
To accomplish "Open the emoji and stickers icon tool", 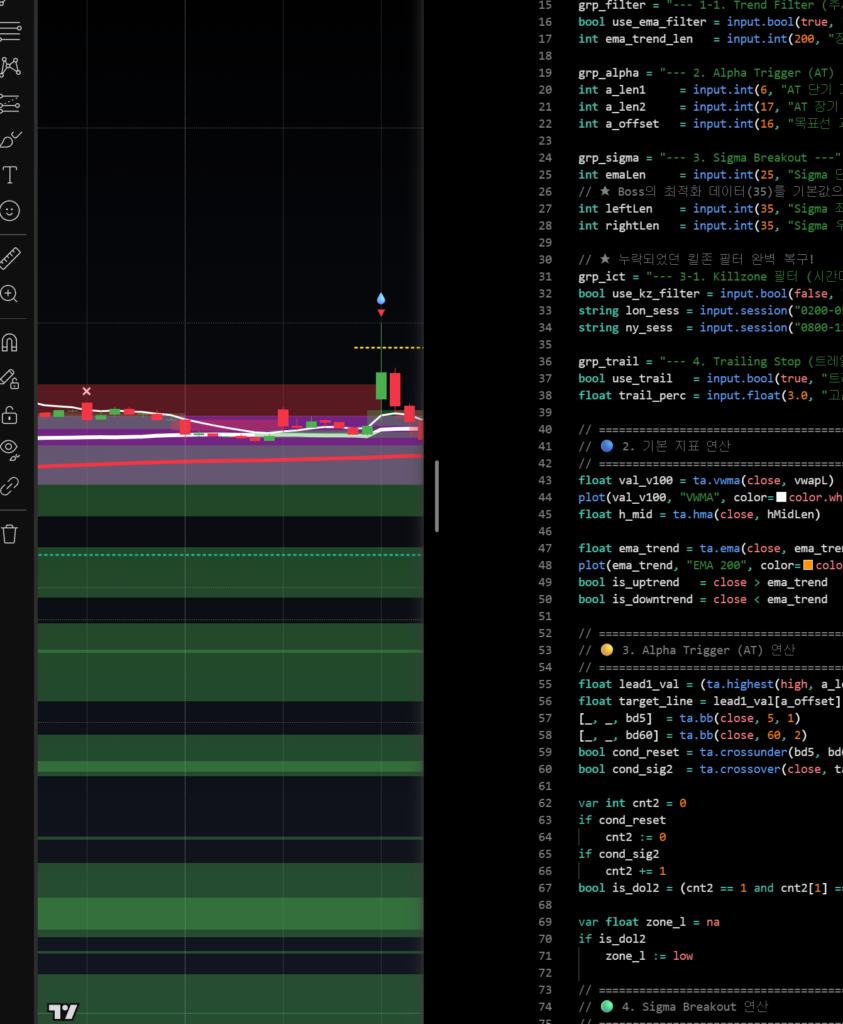I will pos(10,211).
